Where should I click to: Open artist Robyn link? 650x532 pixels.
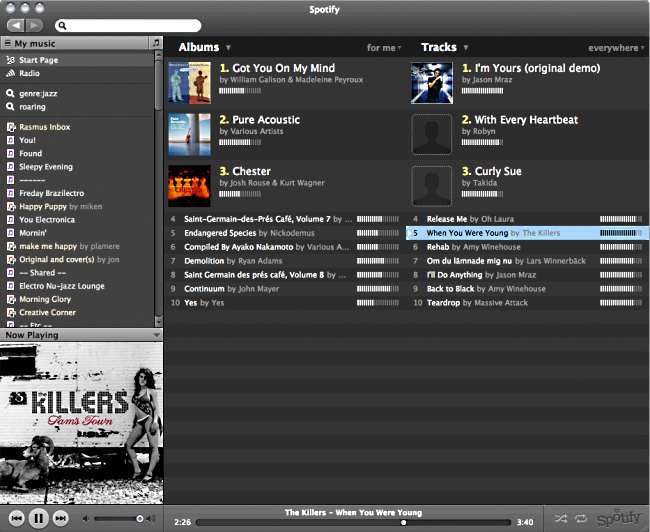coord(484,131)
